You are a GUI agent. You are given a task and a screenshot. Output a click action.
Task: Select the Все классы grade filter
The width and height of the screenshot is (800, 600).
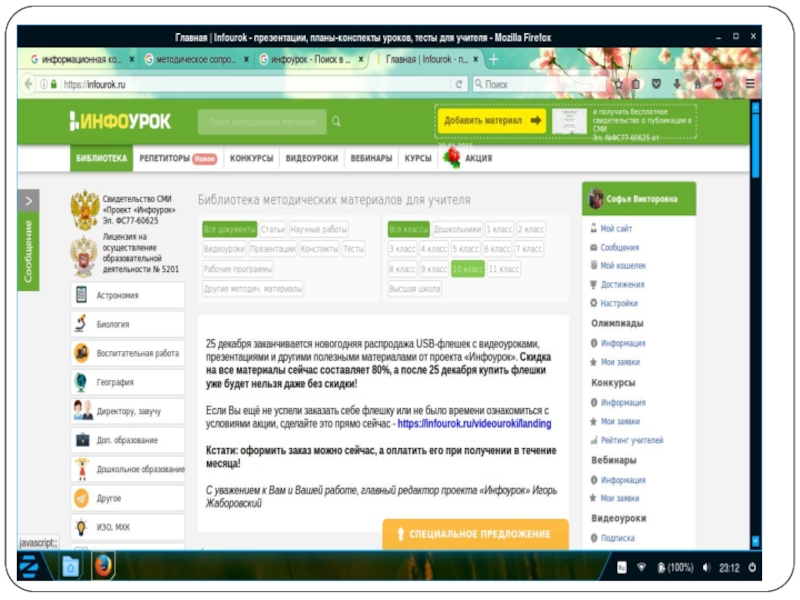click(x=409, y=230)
